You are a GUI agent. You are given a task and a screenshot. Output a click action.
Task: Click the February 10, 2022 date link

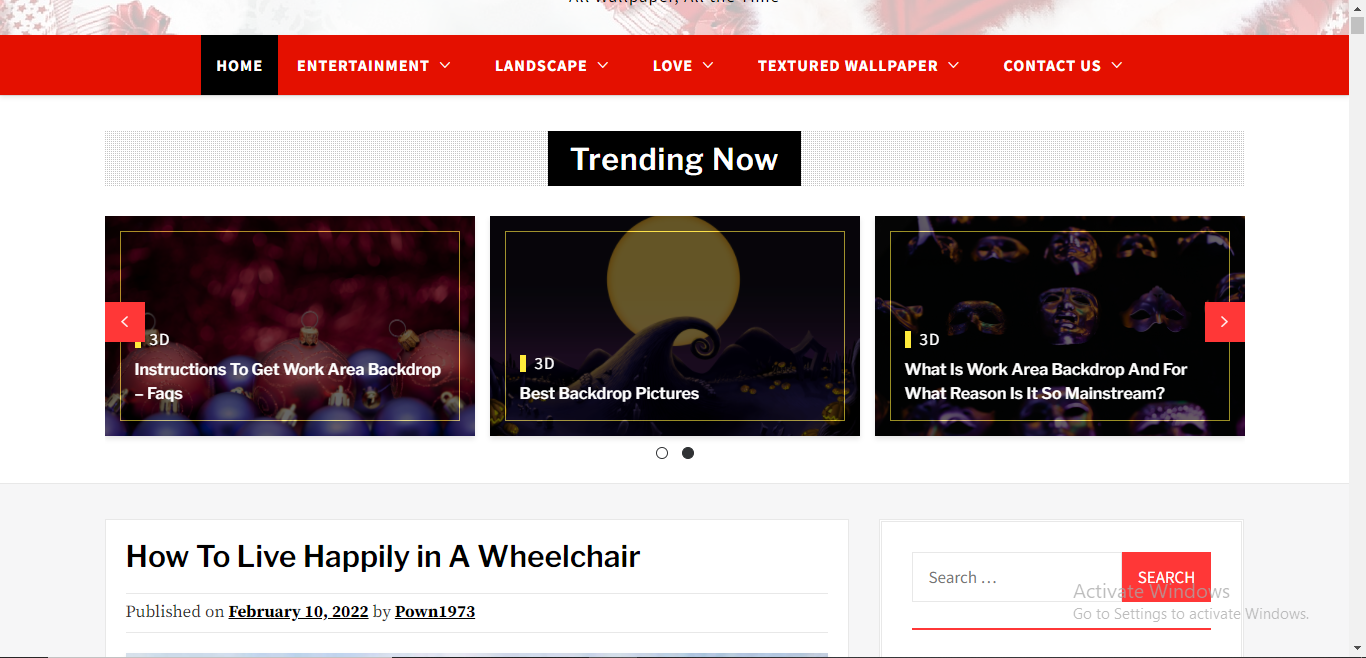[x=298, y=611]
